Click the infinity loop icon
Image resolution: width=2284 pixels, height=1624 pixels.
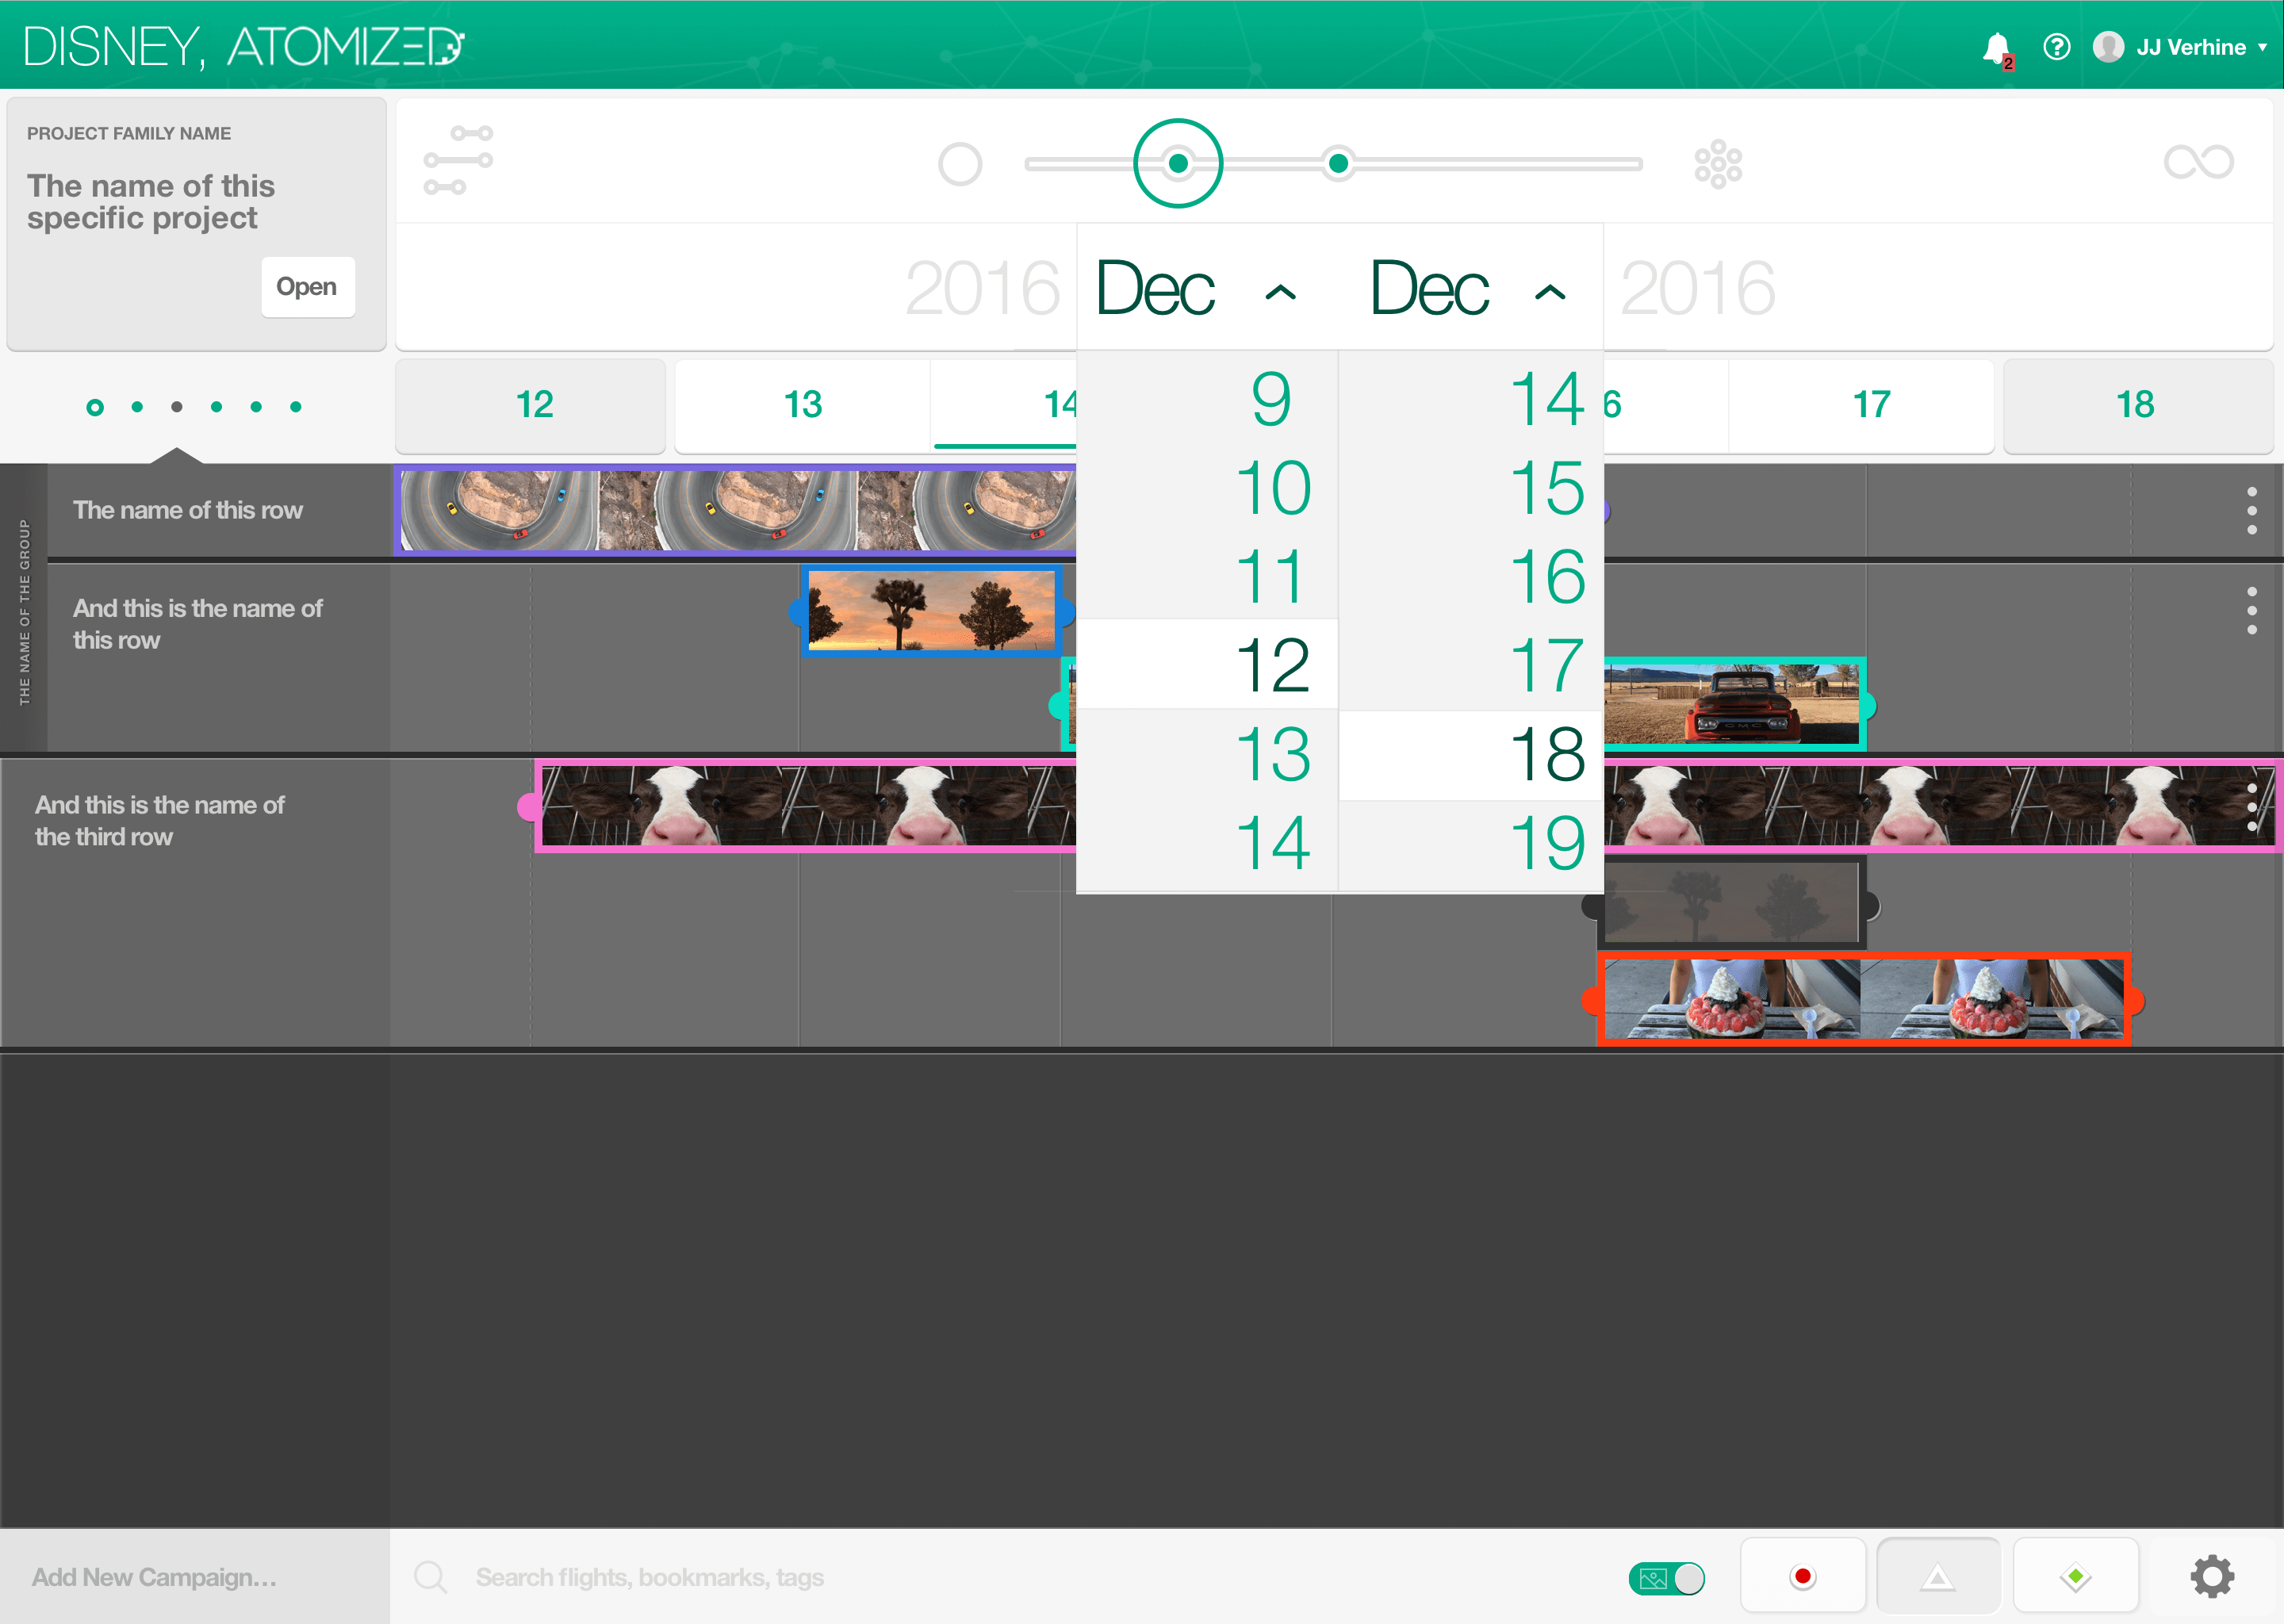[x=2198, y=162]
